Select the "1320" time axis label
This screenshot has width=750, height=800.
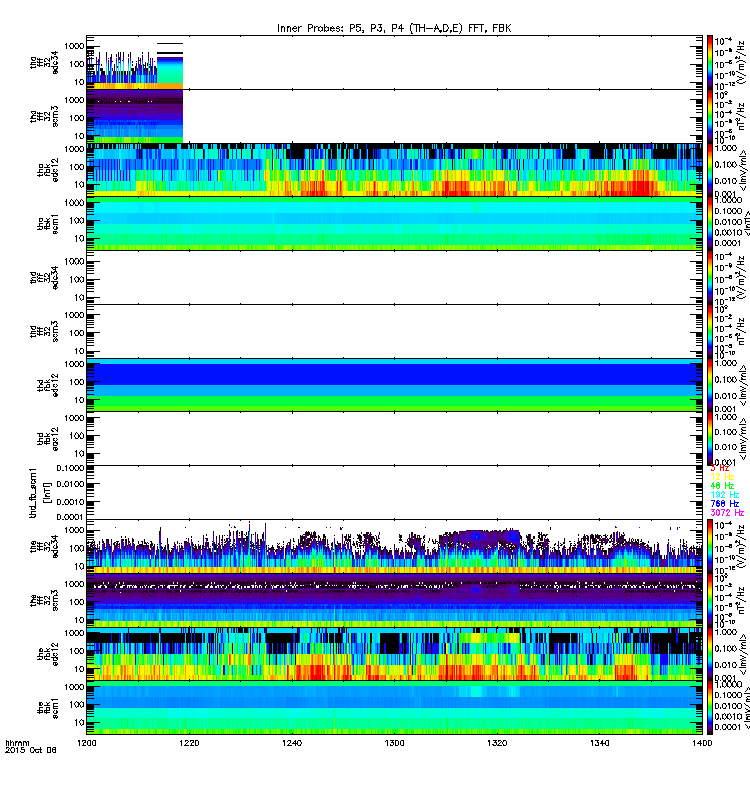click(497, 743)
